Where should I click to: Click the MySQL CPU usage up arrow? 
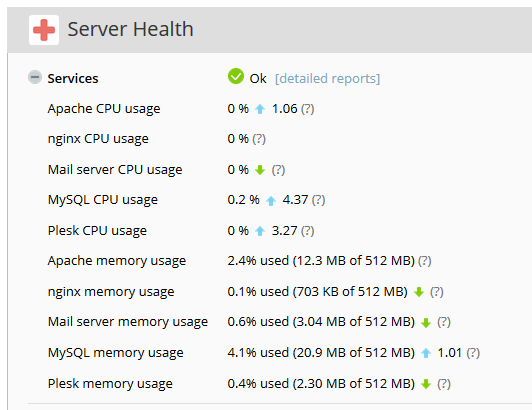(271, 201)
